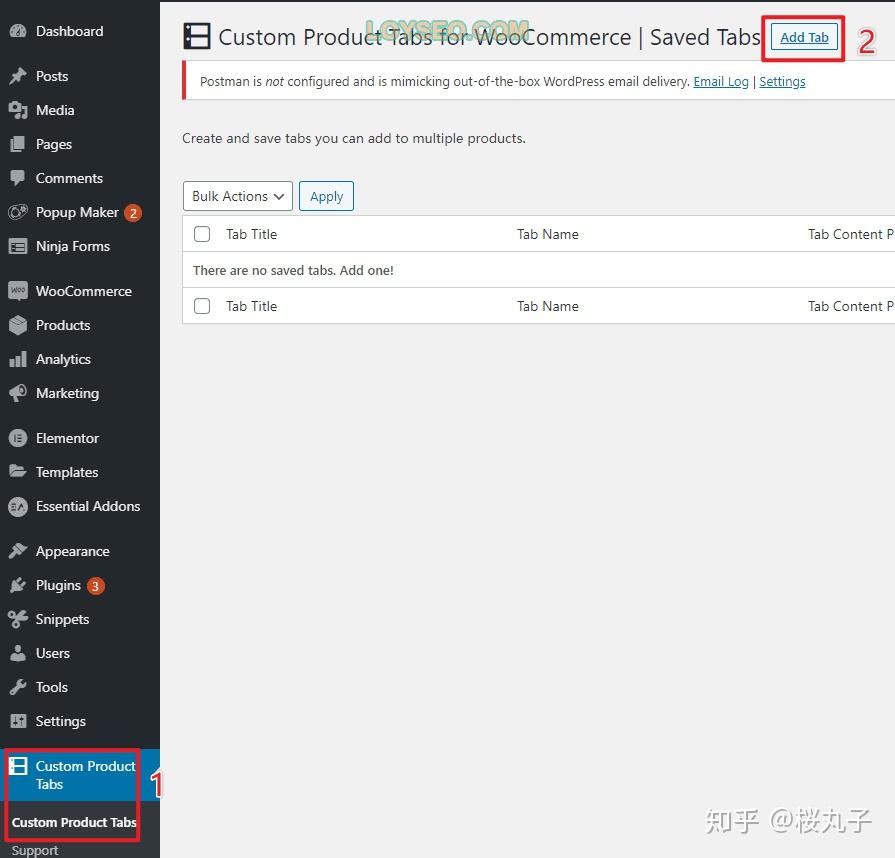
Task: Click the Users person icon
Action: point(18,653)
